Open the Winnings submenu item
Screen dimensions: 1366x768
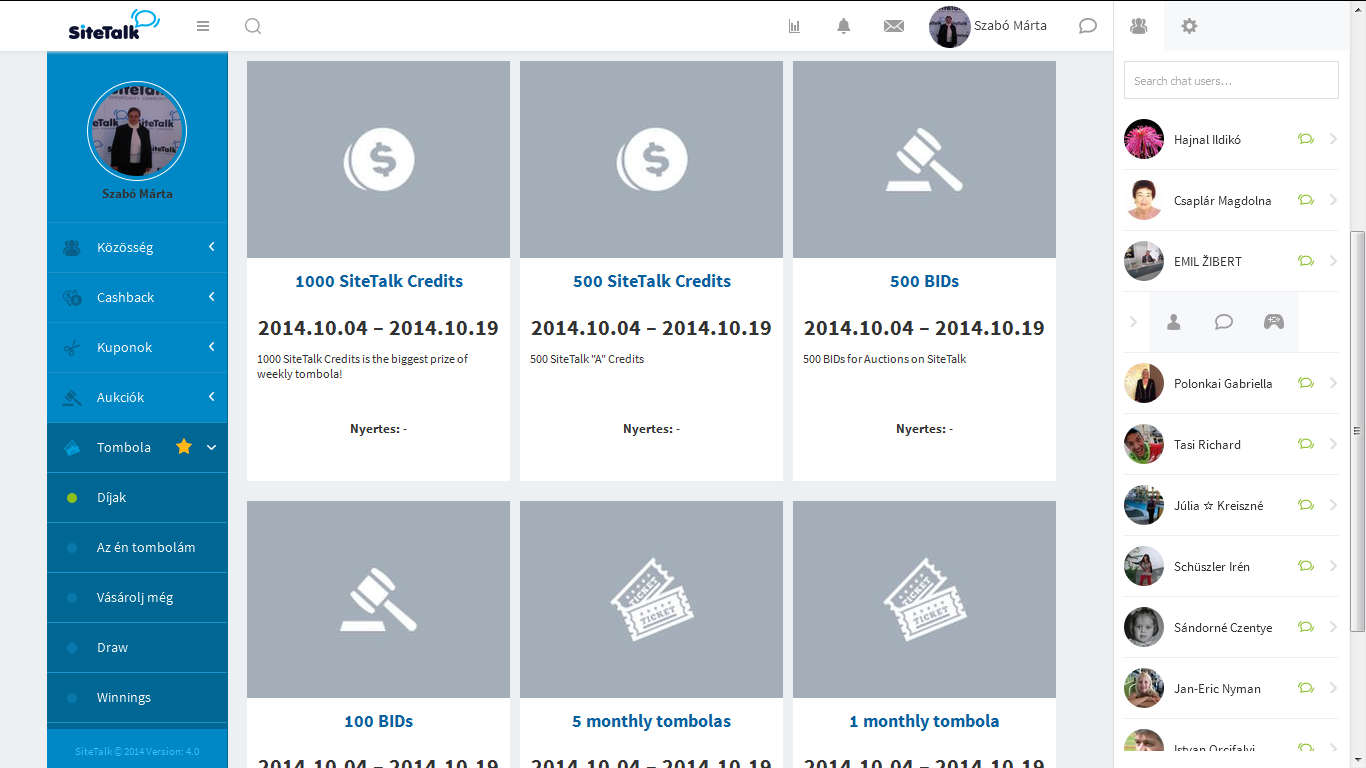pyautogui.click(x=137, y=698)
